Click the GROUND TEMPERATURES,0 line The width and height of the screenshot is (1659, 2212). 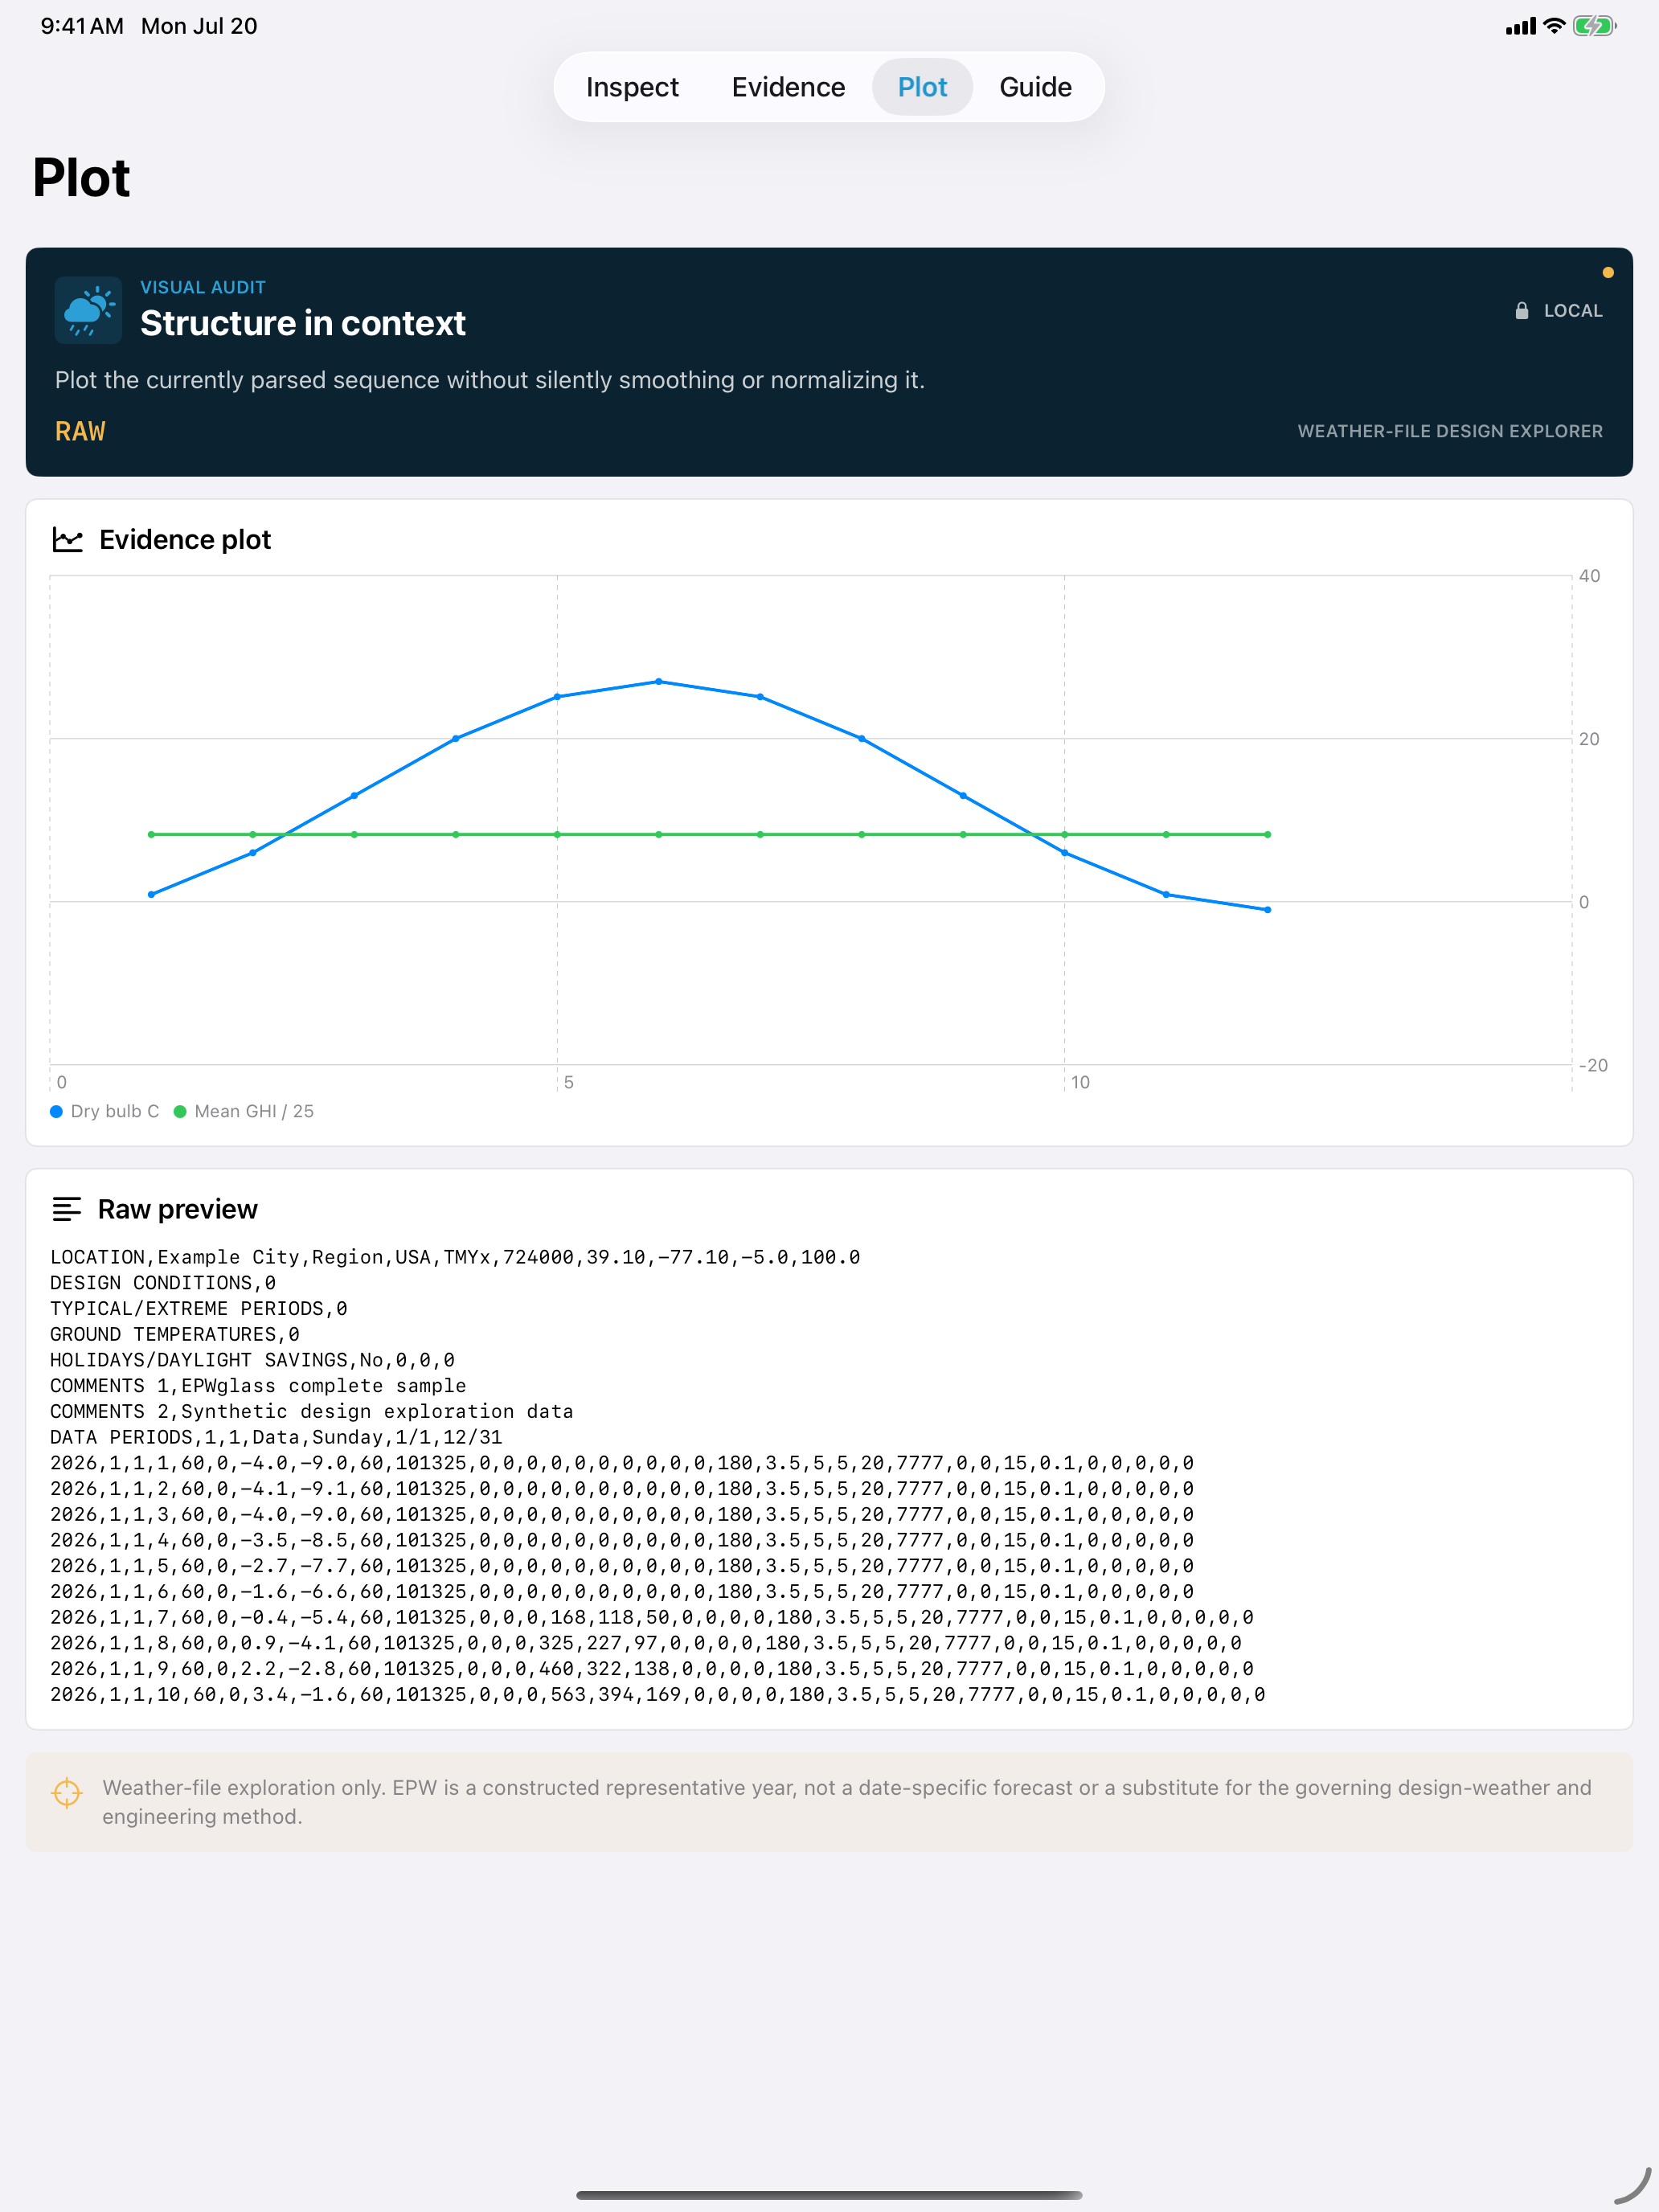pos(175,1335)
